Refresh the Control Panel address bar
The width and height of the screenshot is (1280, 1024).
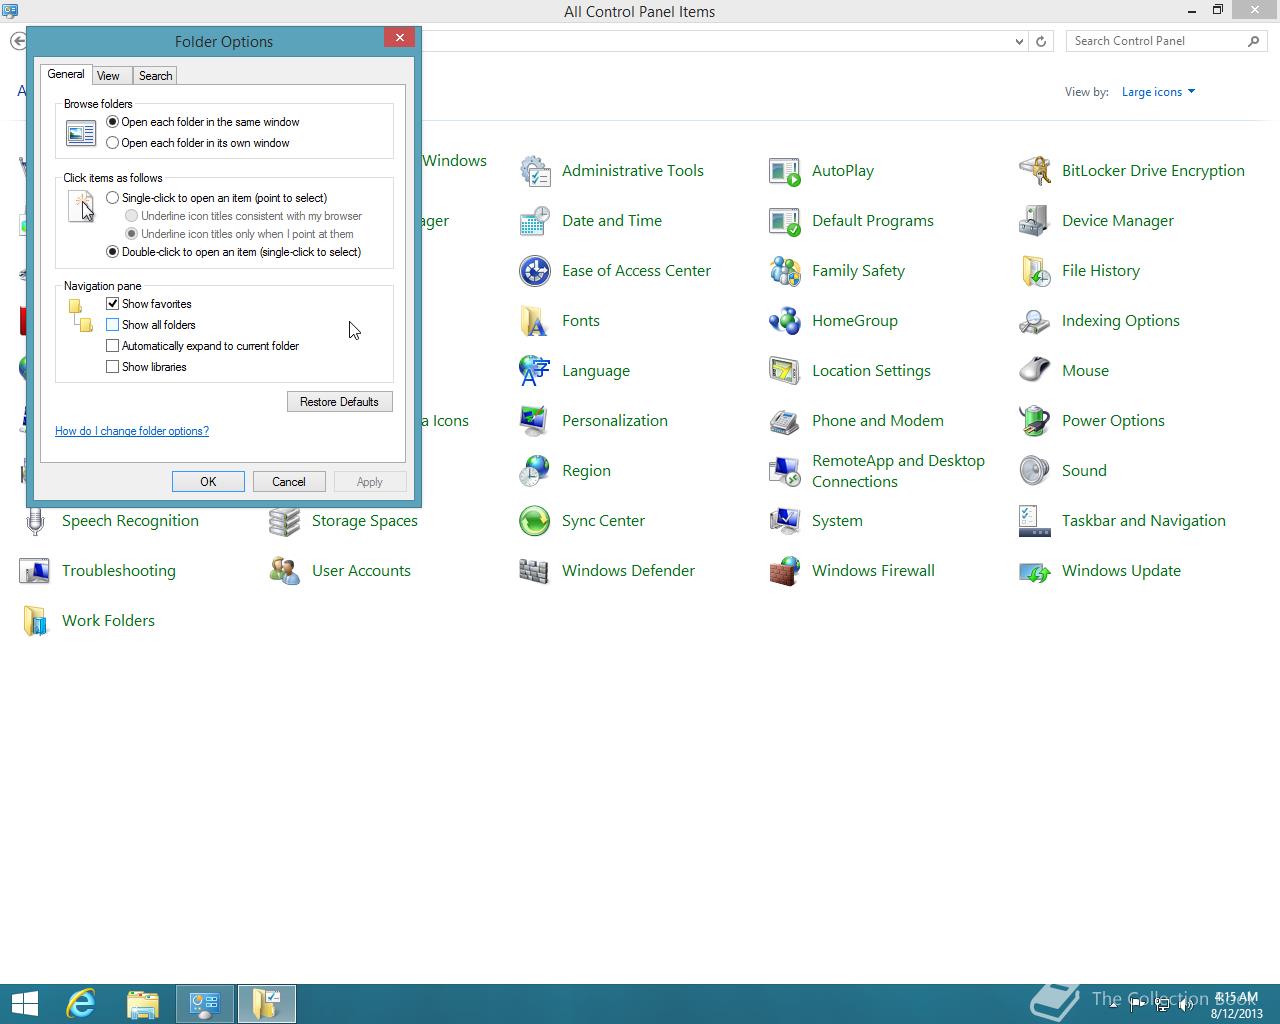[x=1041, y=41]
